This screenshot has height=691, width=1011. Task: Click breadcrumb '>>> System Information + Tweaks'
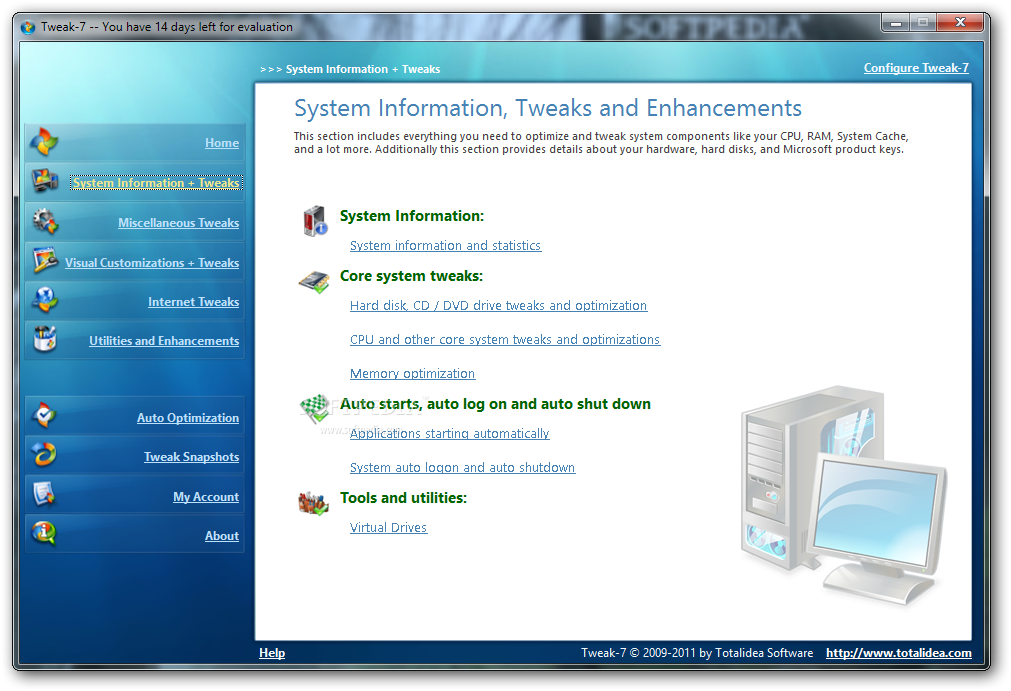pyautogui.click(x=350, y=69)
